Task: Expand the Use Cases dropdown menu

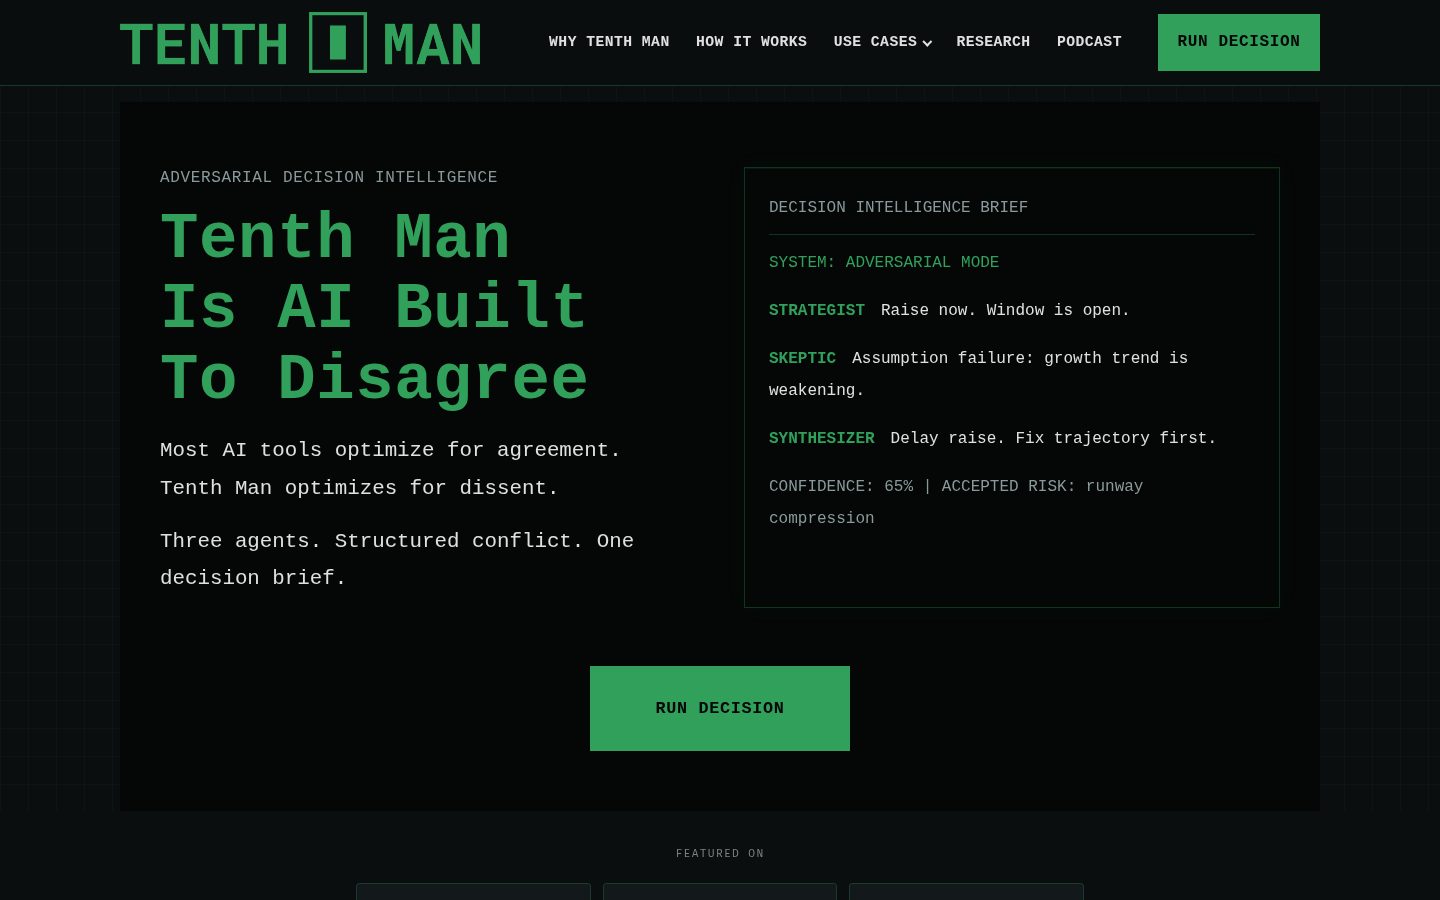Action: point(883,42)
